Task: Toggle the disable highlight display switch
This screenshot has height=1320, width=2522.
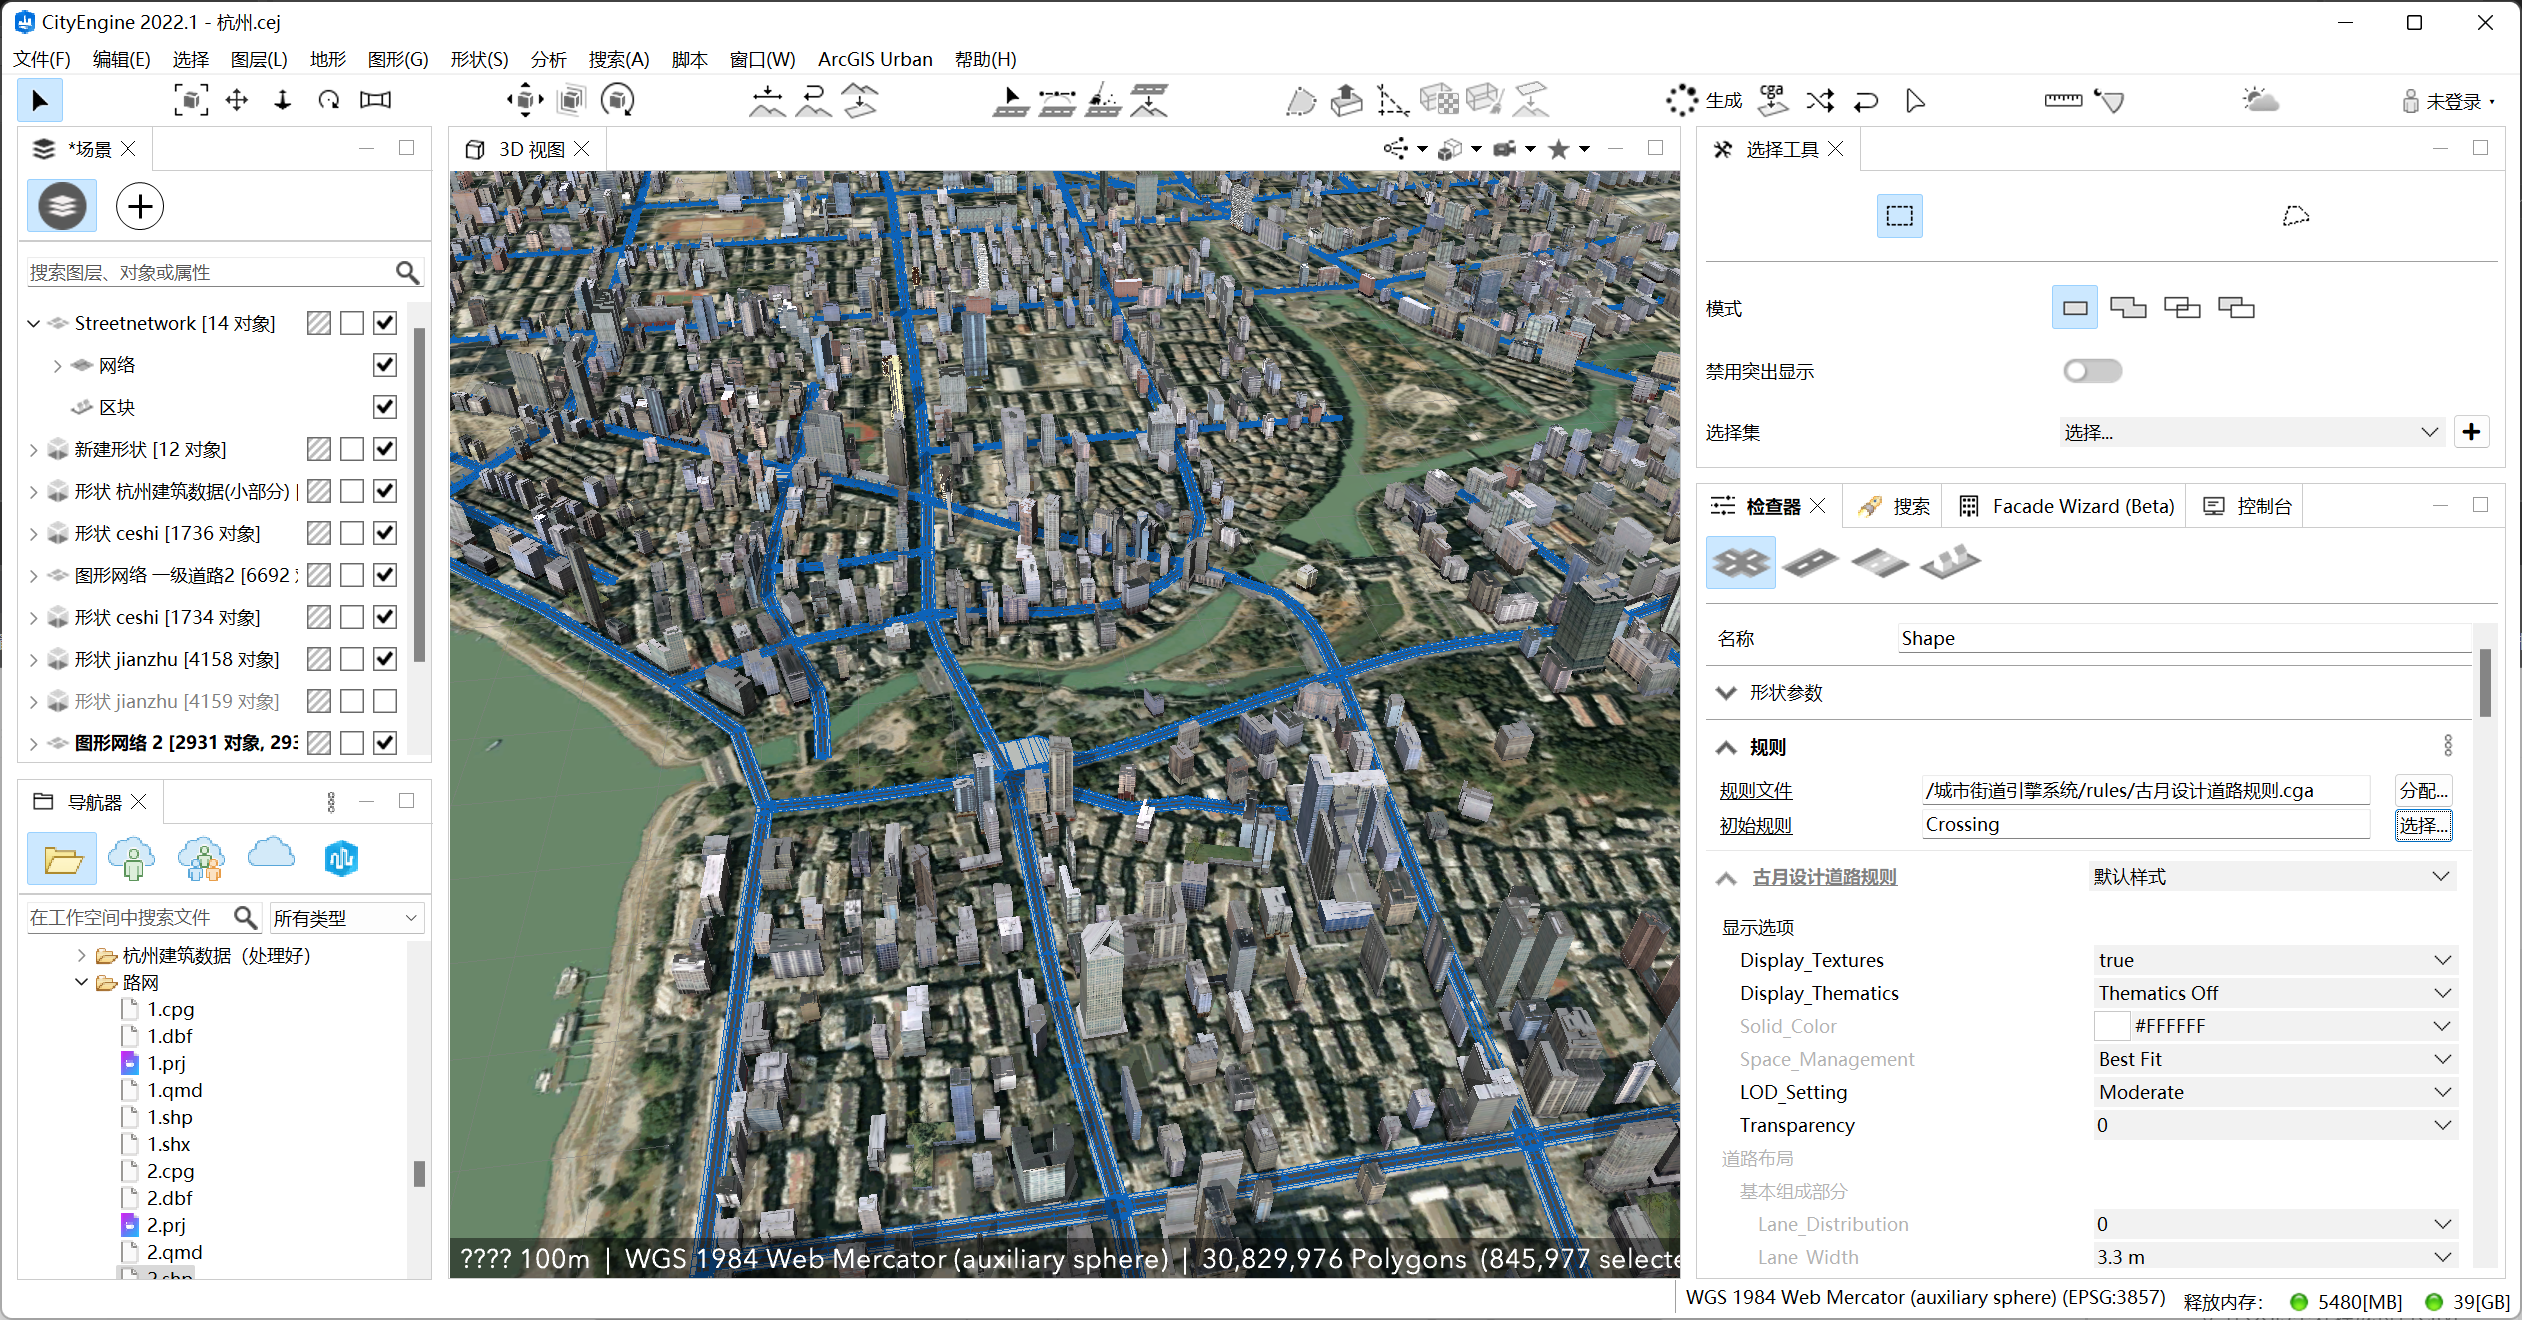Action: point(2091,371)
